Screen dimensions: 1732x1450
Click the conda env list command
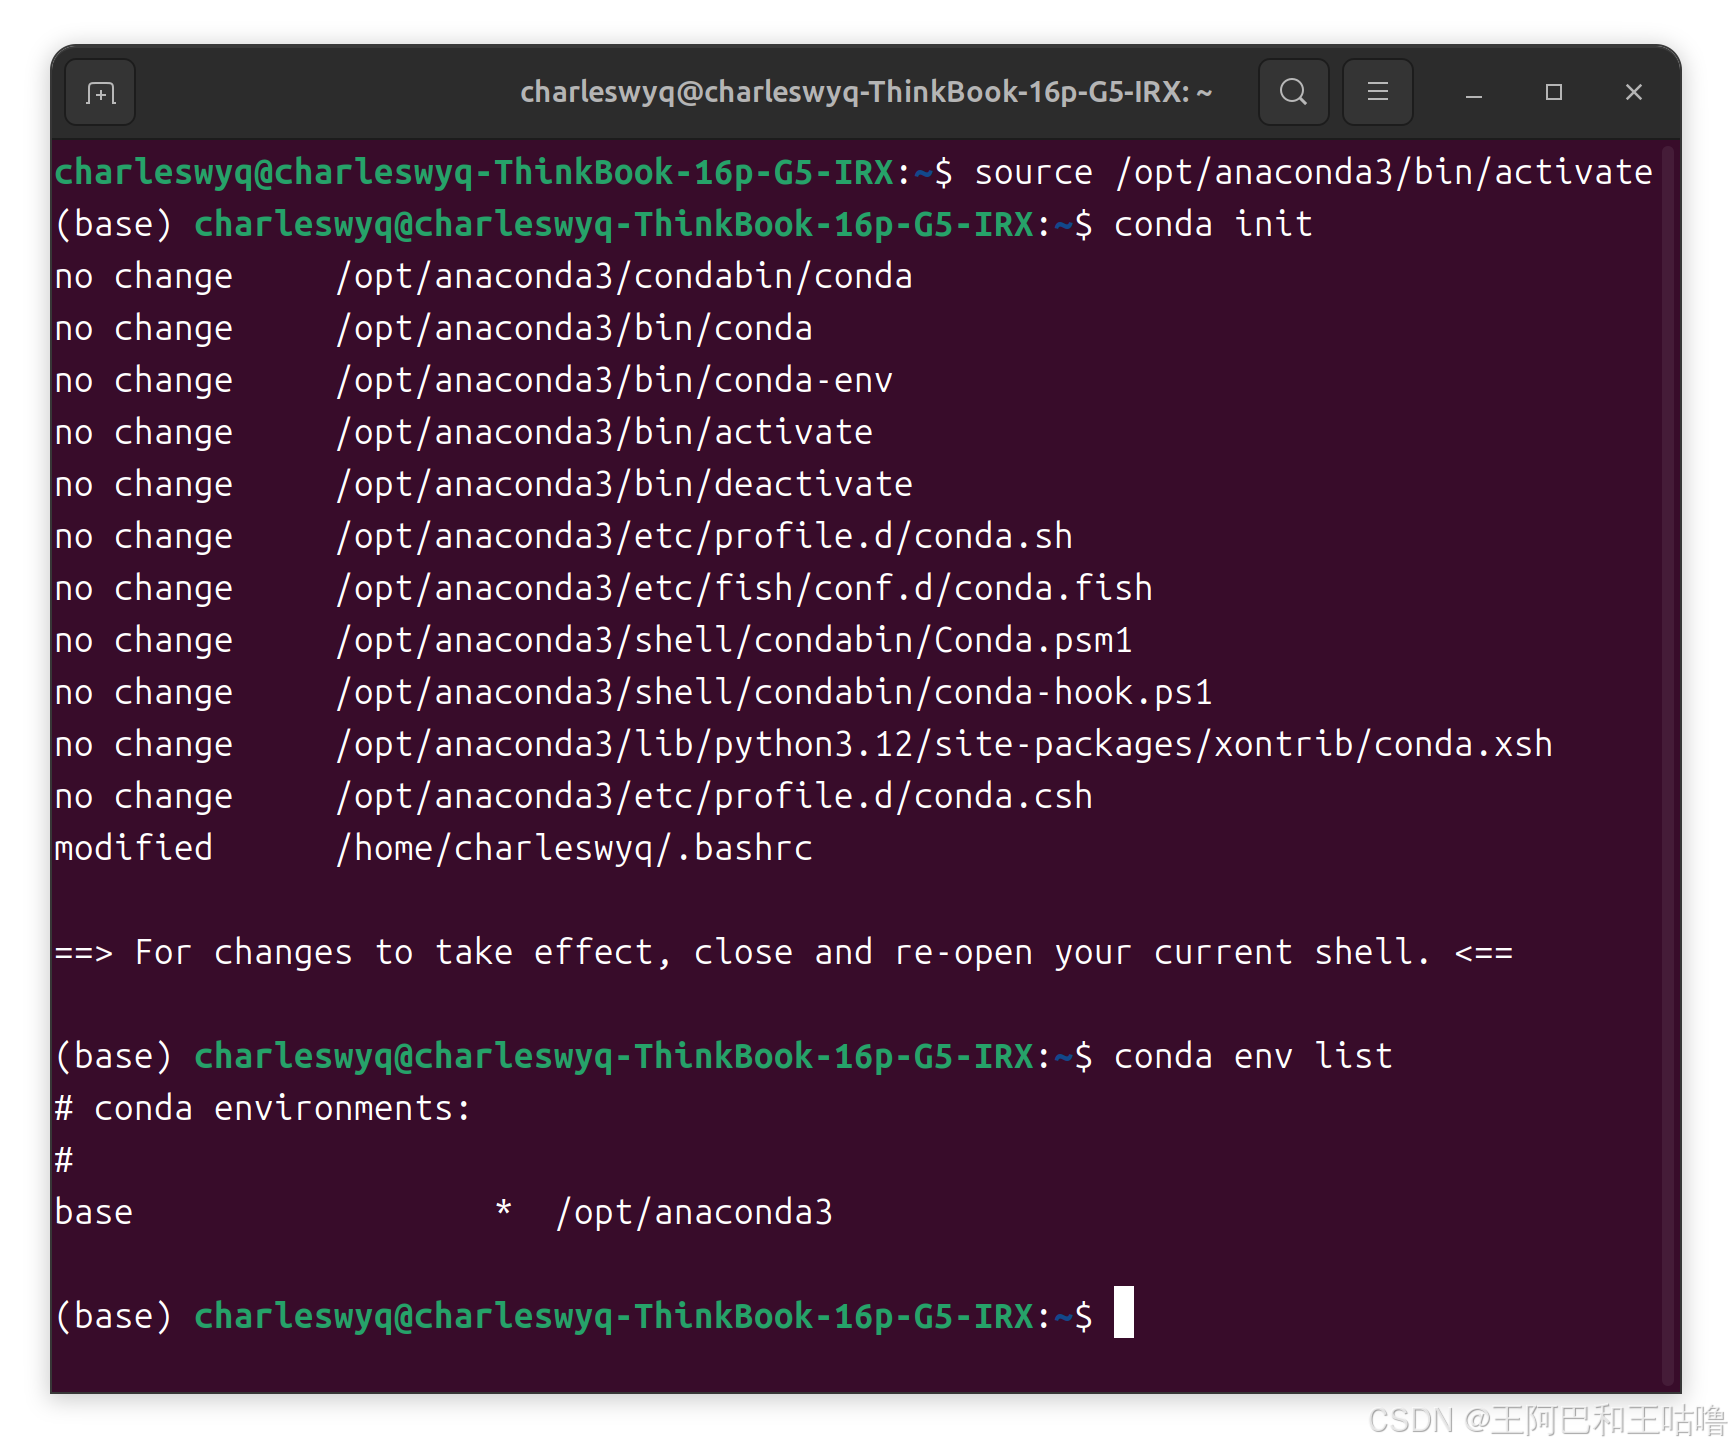[x=1252, y=1055]
